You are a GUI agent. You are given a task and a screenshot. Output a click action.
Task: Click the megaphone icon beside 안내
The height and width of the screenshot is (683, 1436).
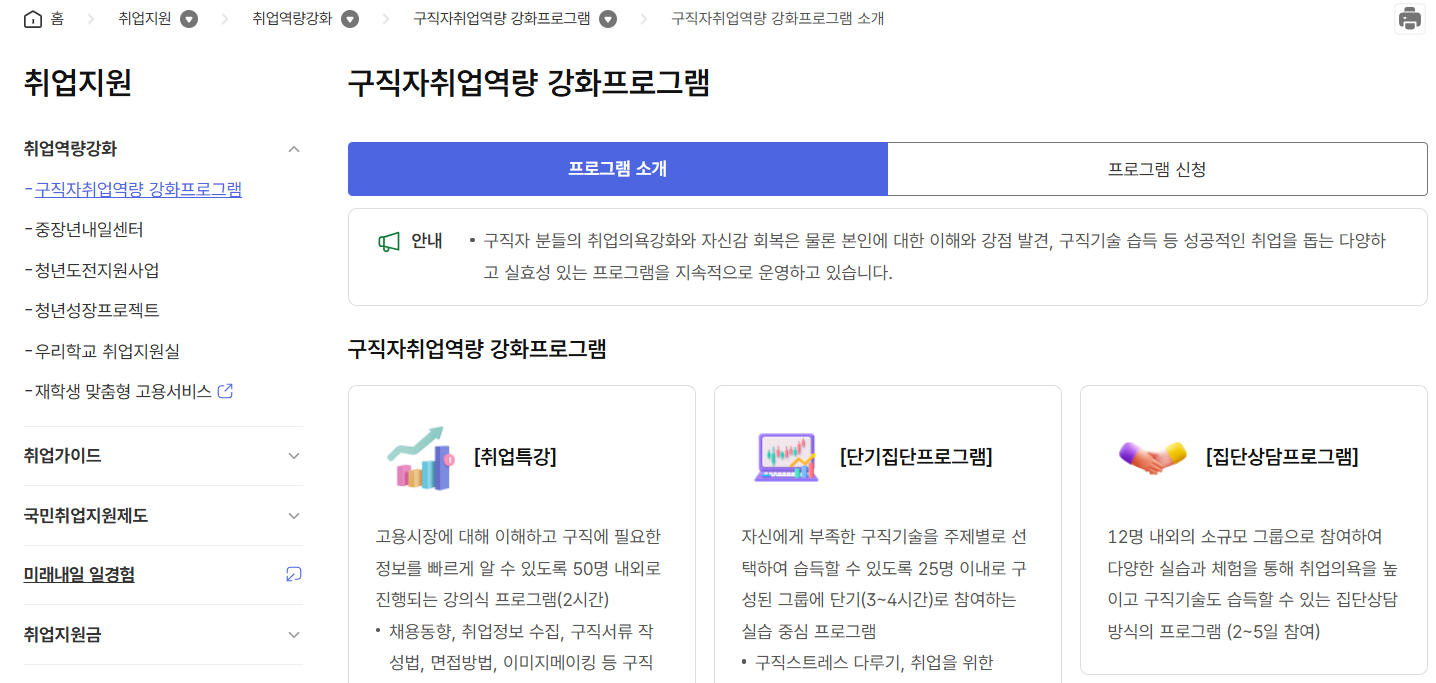point(390,239)
